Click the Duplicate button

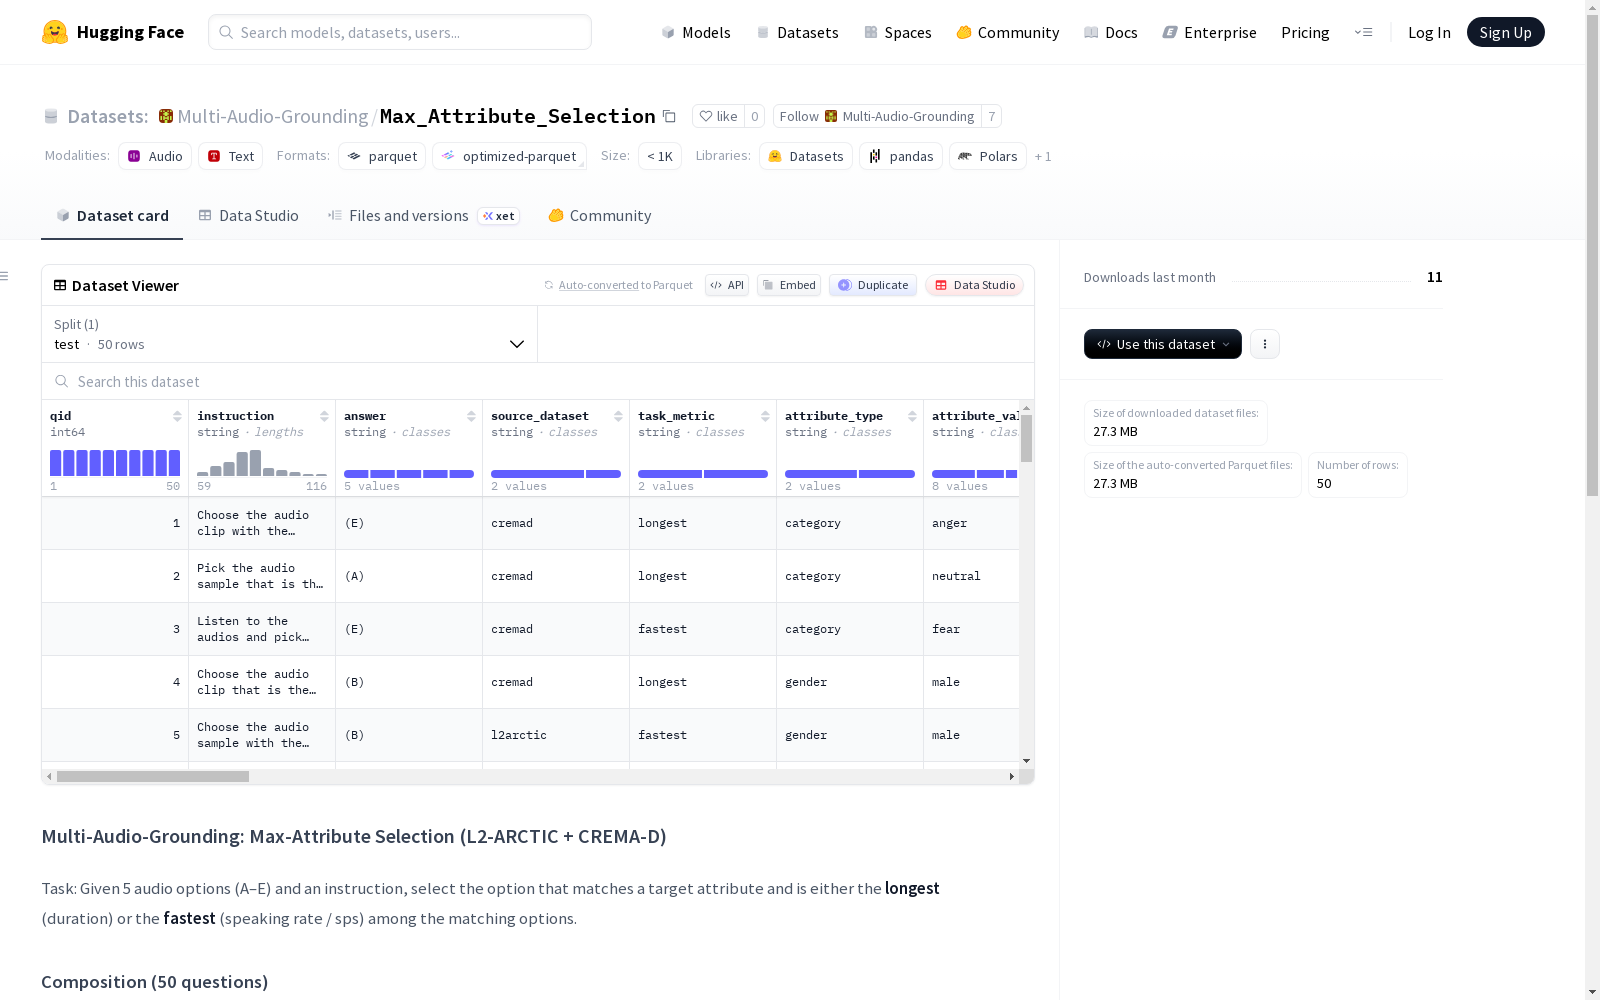873,285
